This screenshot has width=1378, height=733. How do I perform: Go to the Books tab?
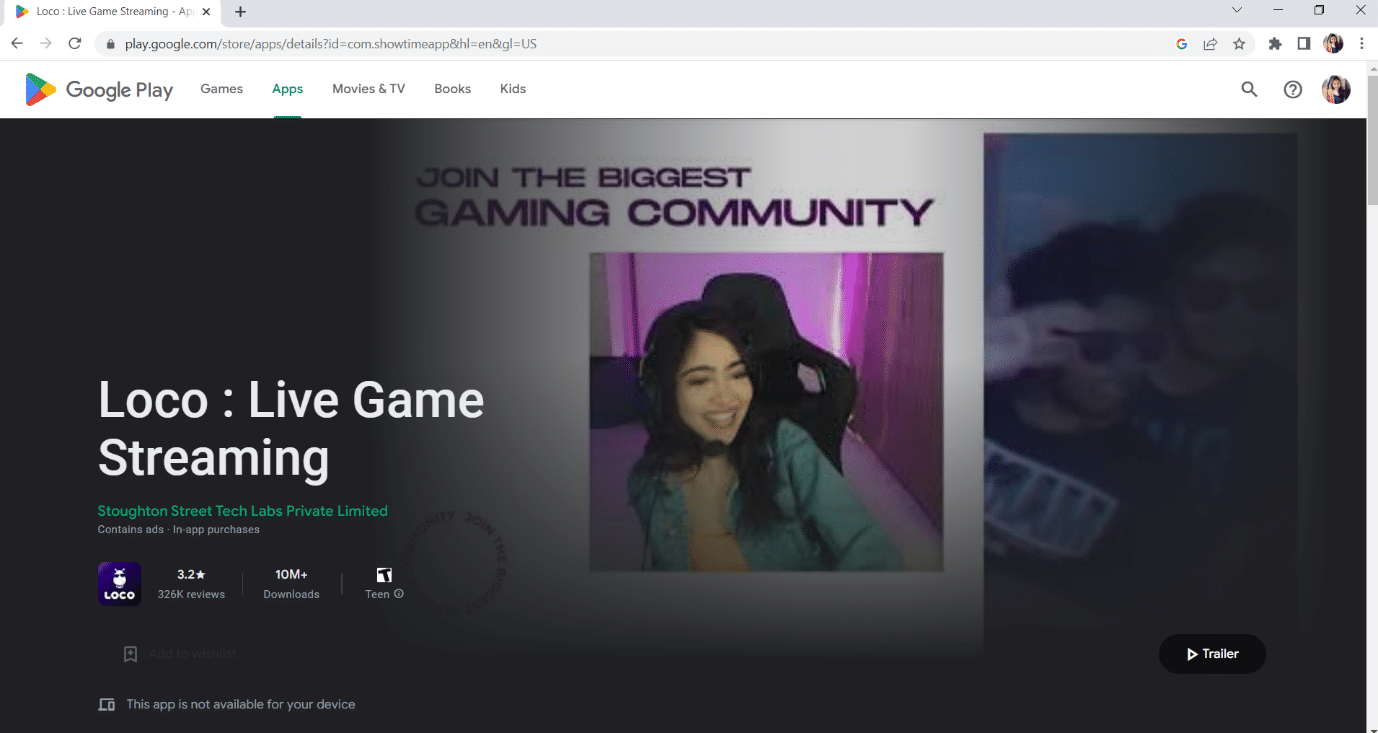(x=452, y=89)
